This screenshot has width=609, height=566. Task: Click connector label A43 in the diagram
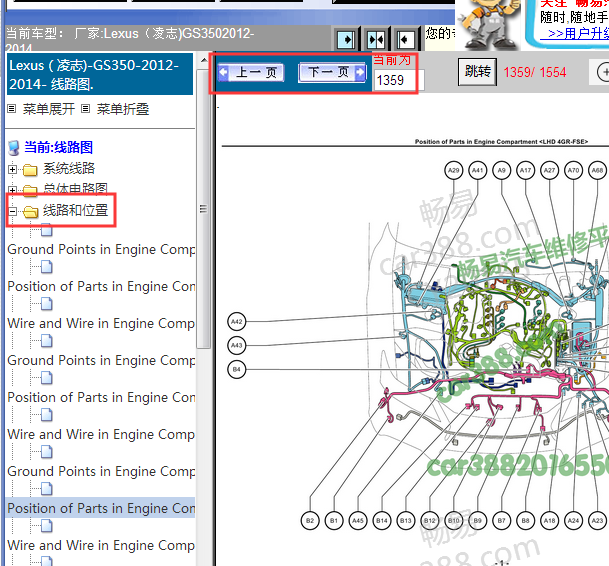coord(237,345)
